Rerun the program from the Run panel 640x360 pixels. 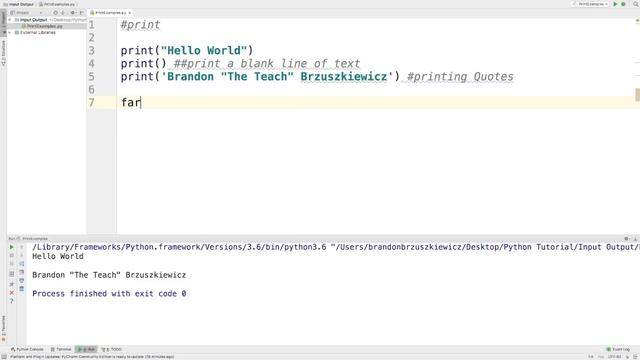click(x=11, y=247)
